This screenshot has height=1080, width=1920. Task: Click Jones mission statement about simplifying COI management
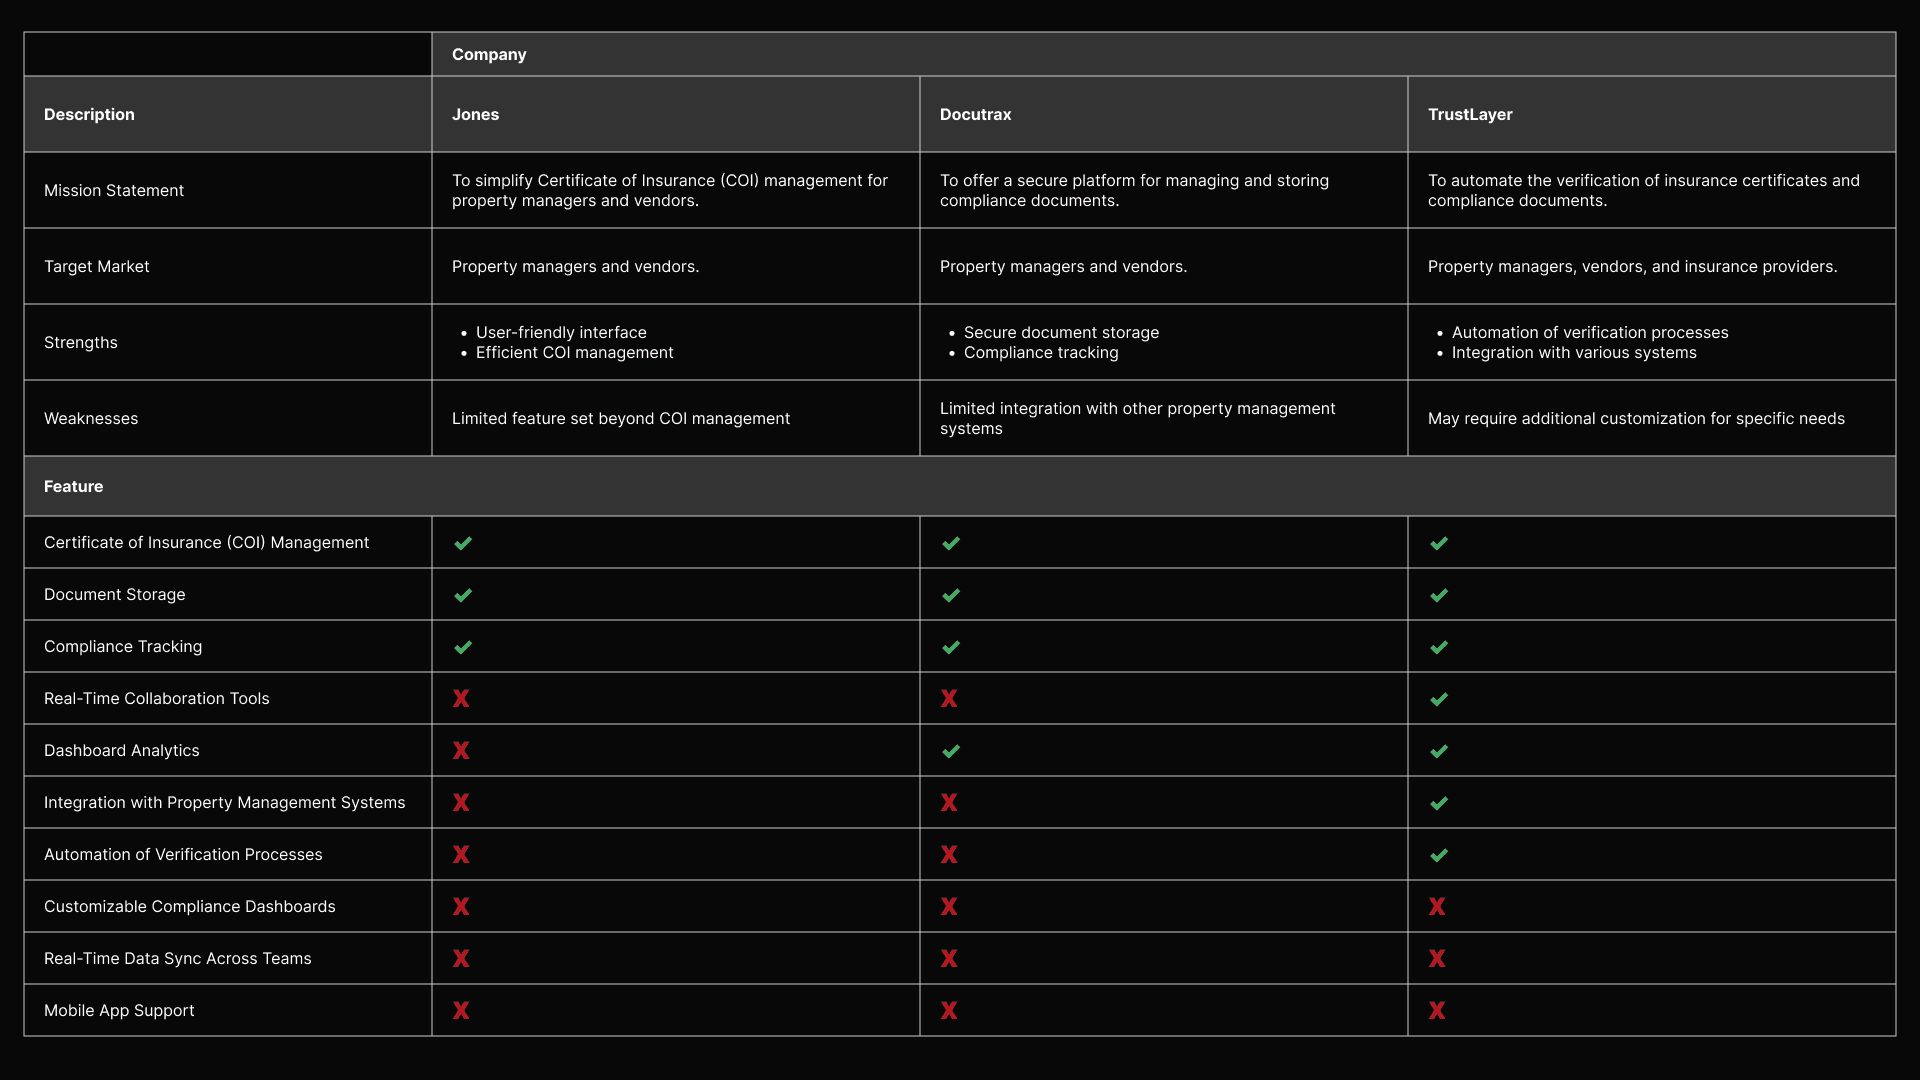[670, 190]
